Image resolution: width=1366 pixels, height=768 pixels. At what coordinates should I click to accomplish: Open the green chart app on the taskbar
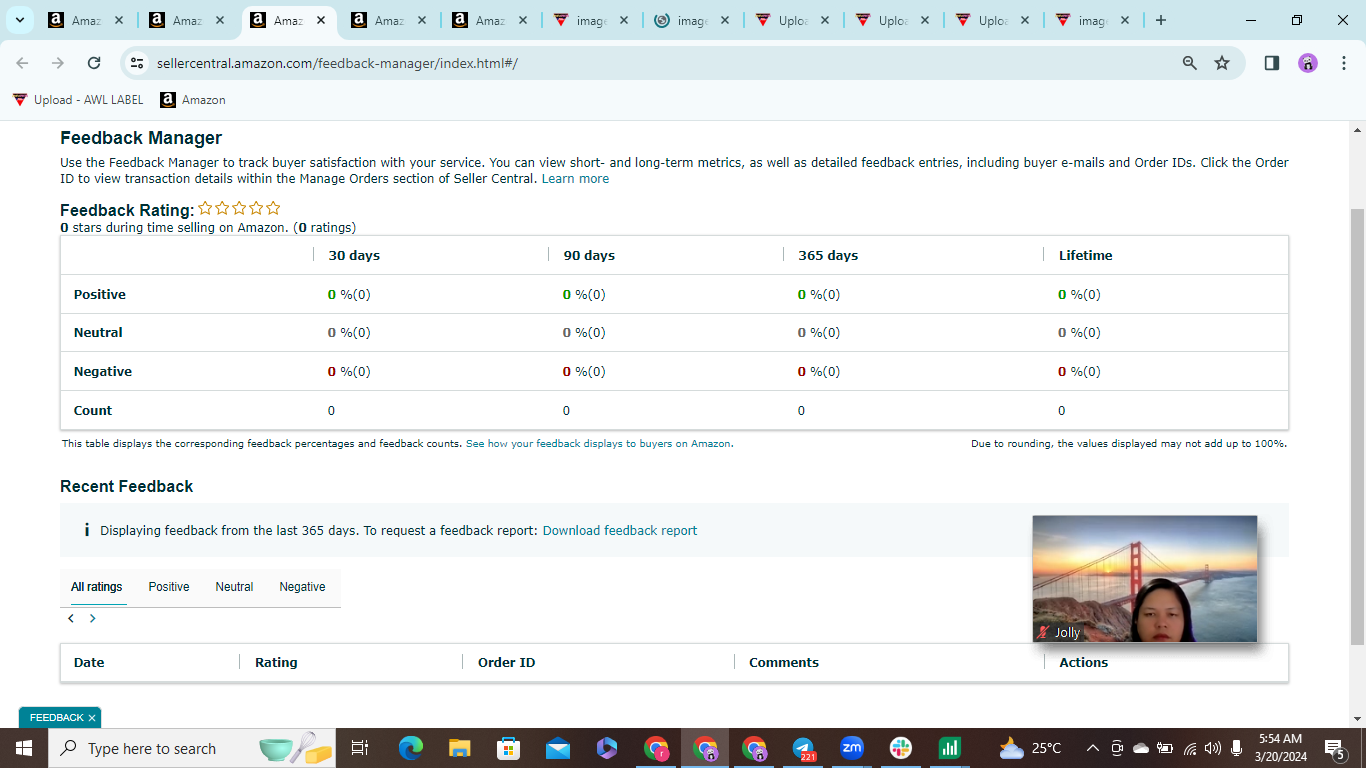[950, 748]
